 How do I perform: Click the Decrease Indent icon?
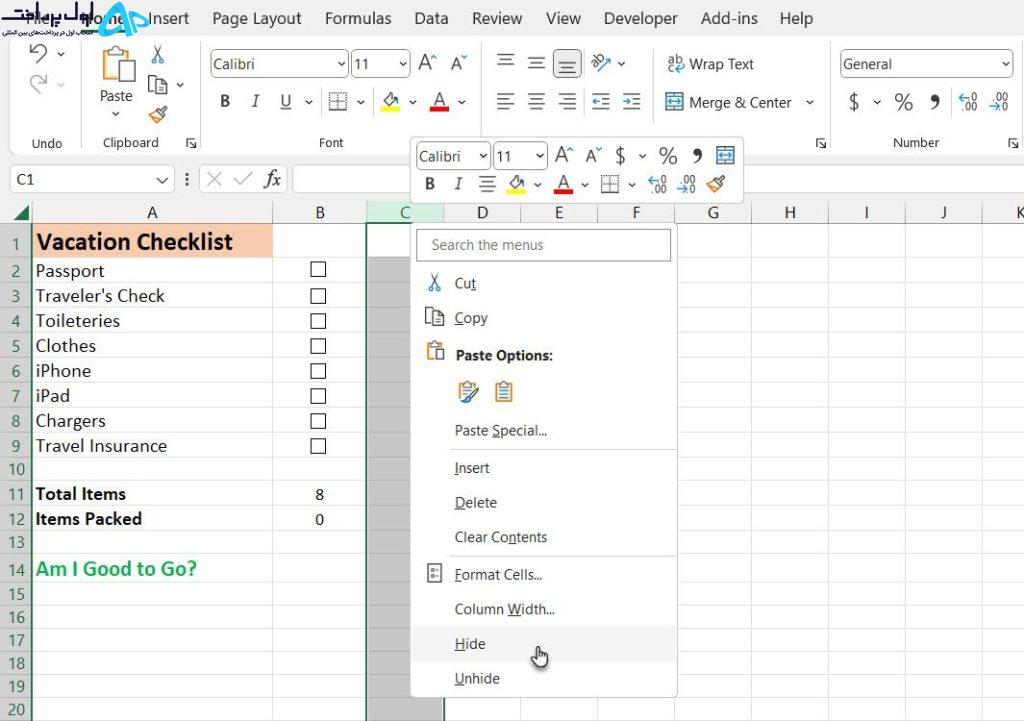[600, 102]
